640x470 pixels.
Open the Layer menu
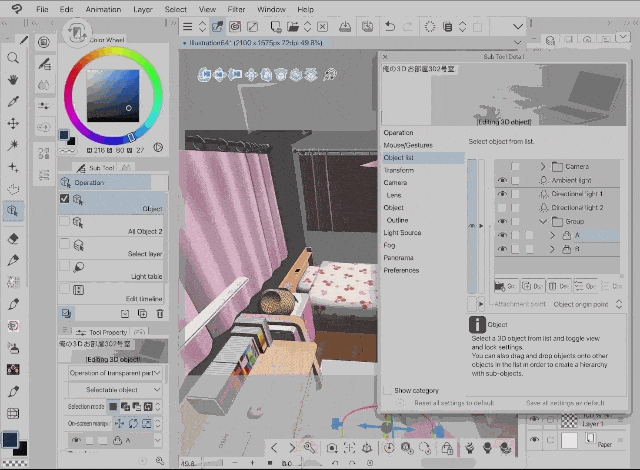click(x=143, y=9)
